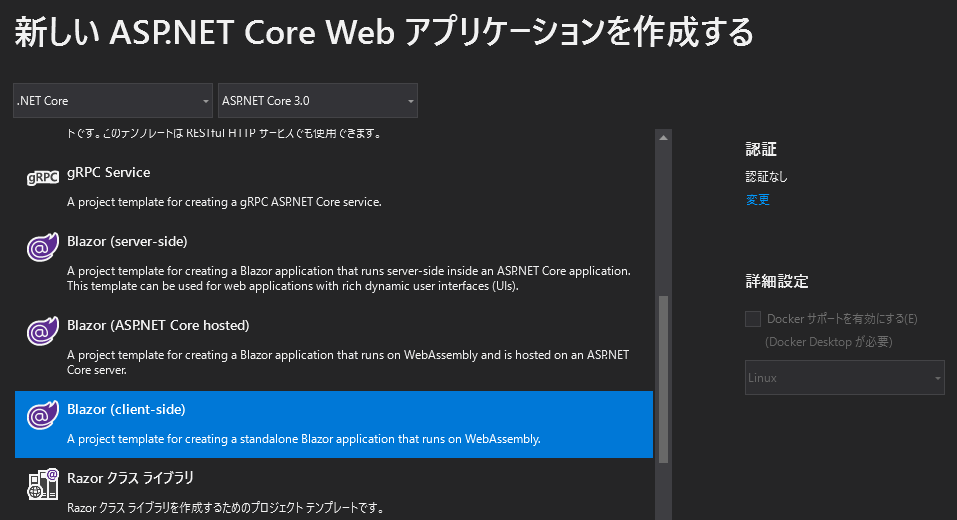
Task: Click the gRPC Service template icon
Action: pyautogui.click(x=43, y=178)
